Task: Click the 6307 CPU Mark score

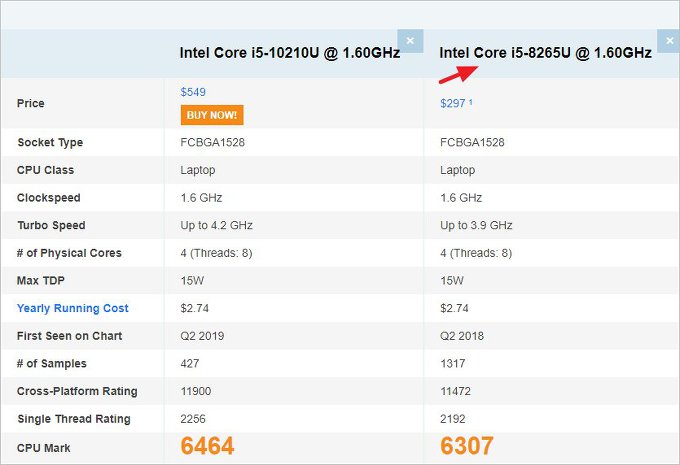Action: tap(467, 446)
